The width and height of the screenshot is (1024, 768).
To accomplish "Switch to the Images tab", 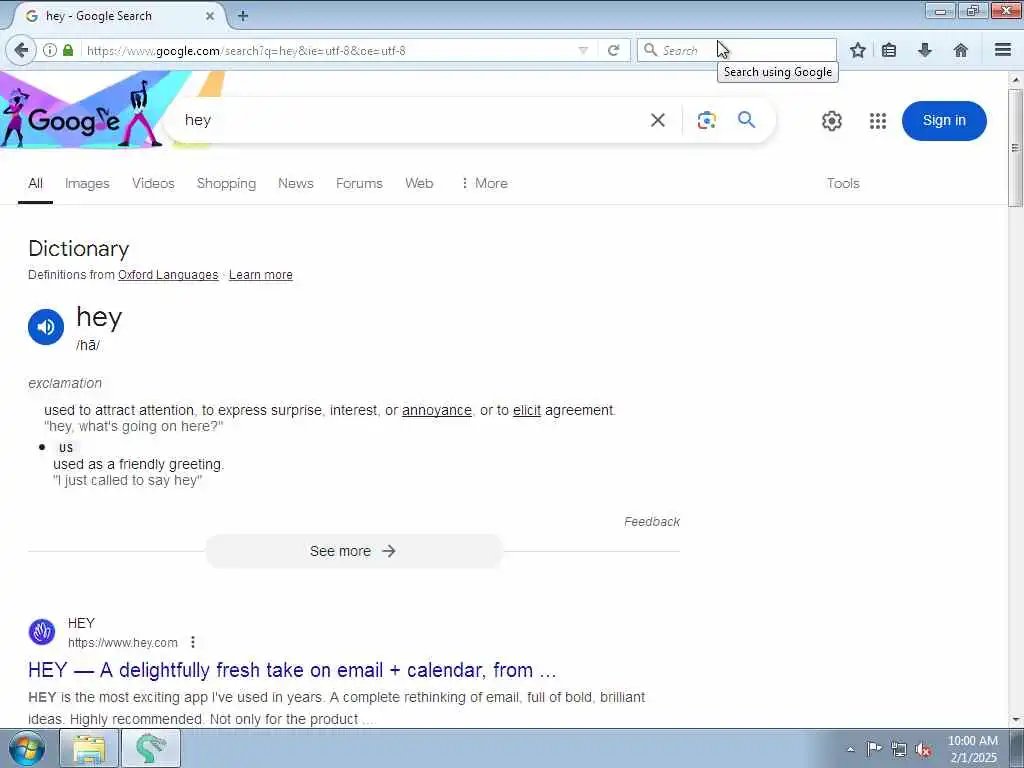I will (87, 184).
